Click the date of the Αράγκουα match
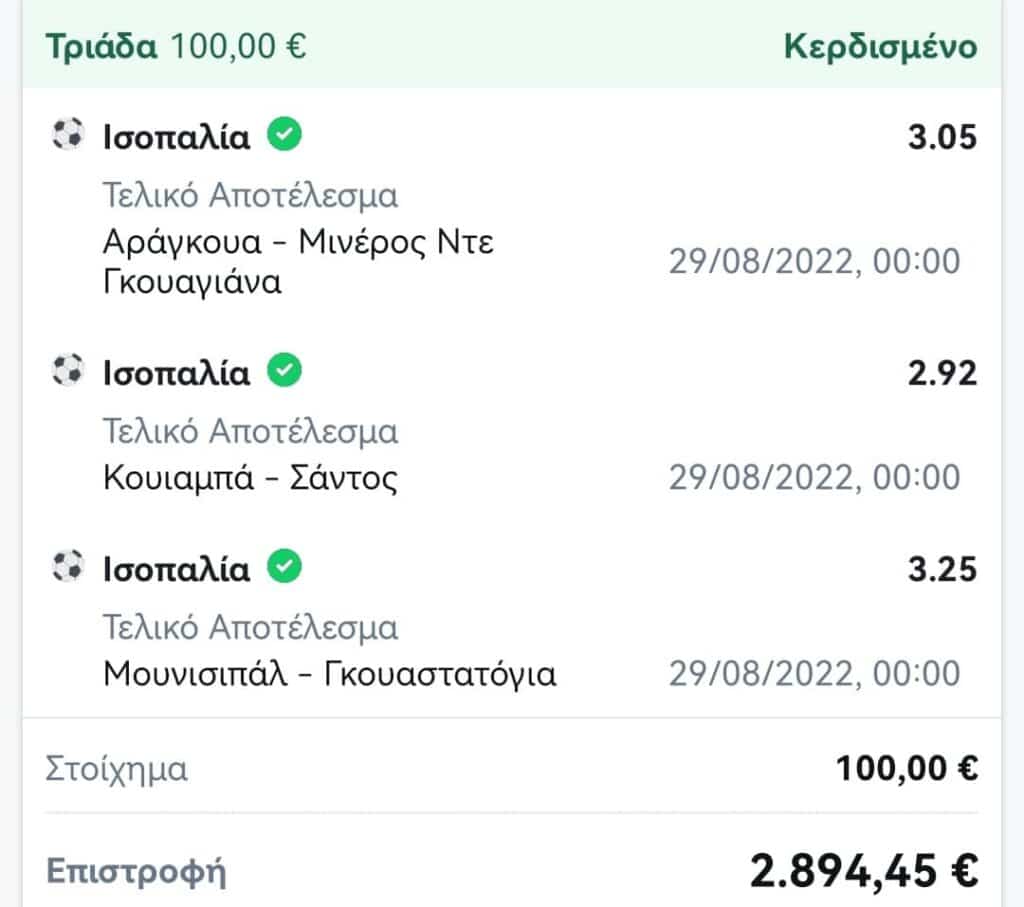Screen dimensions: 1024x907 [x=814, y=262]
